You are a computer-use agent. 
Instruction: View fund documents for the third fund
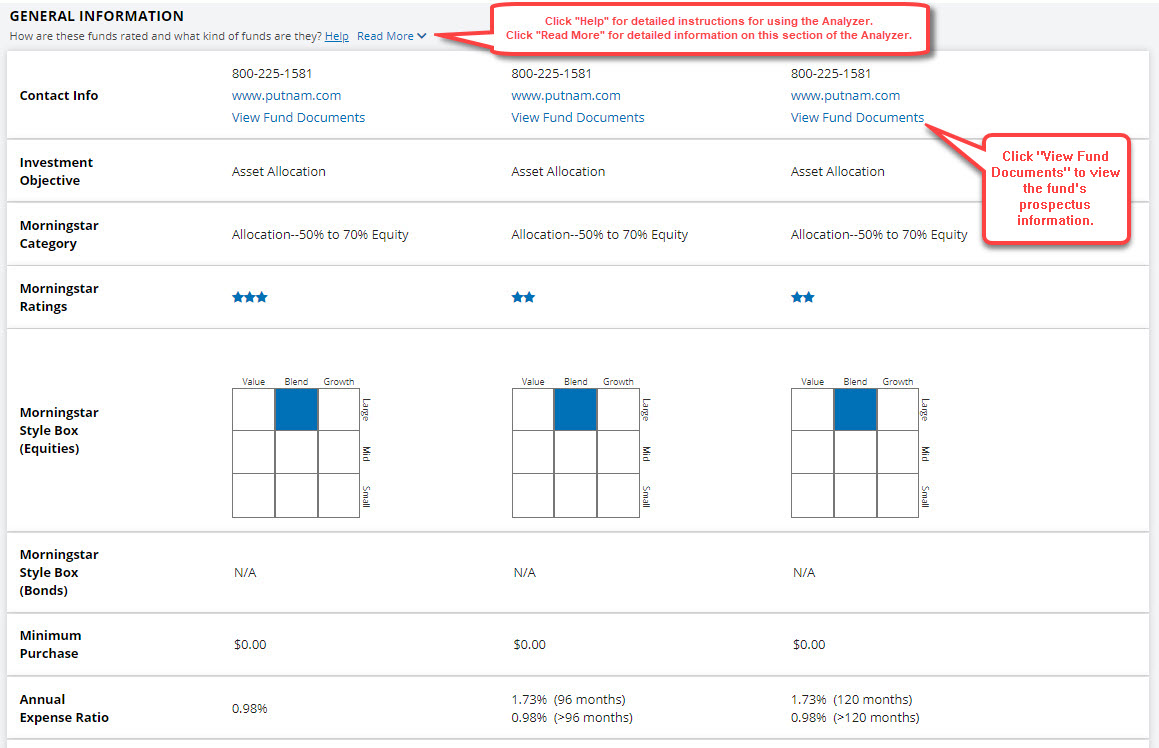[856, 117]
